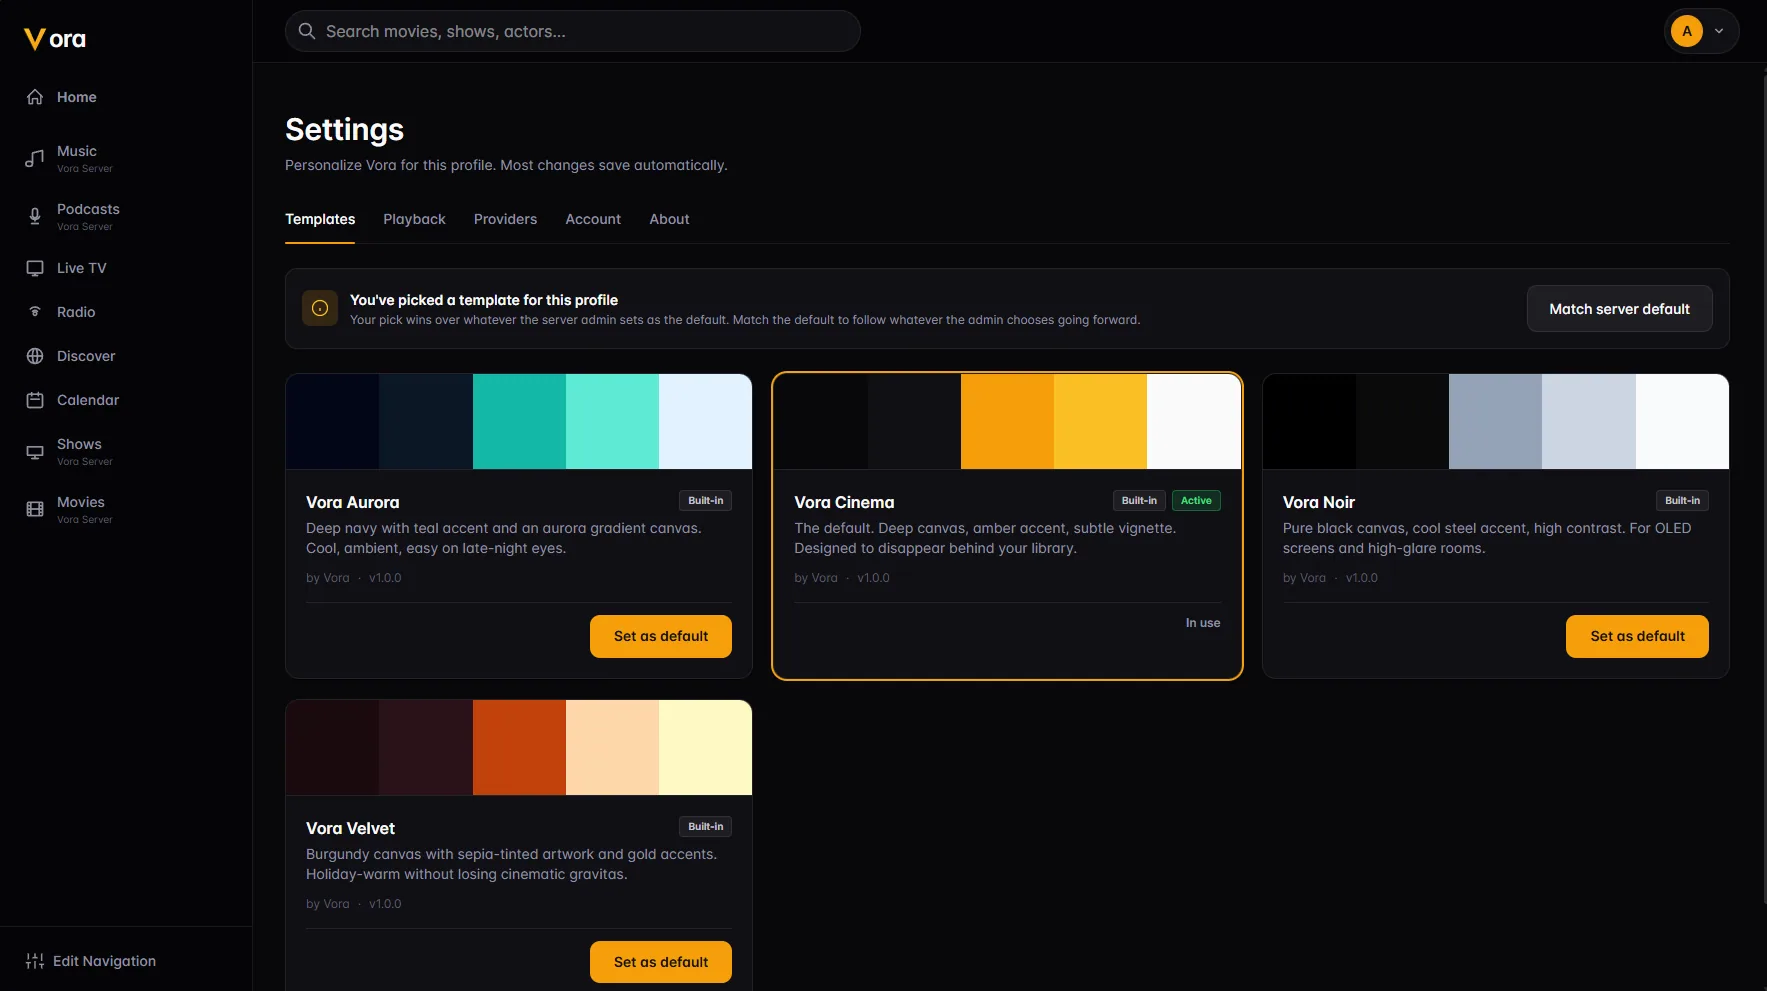1767x991 pixels.
Task: Click the Vora Velvet title
Action: click(x=350, y=828)
